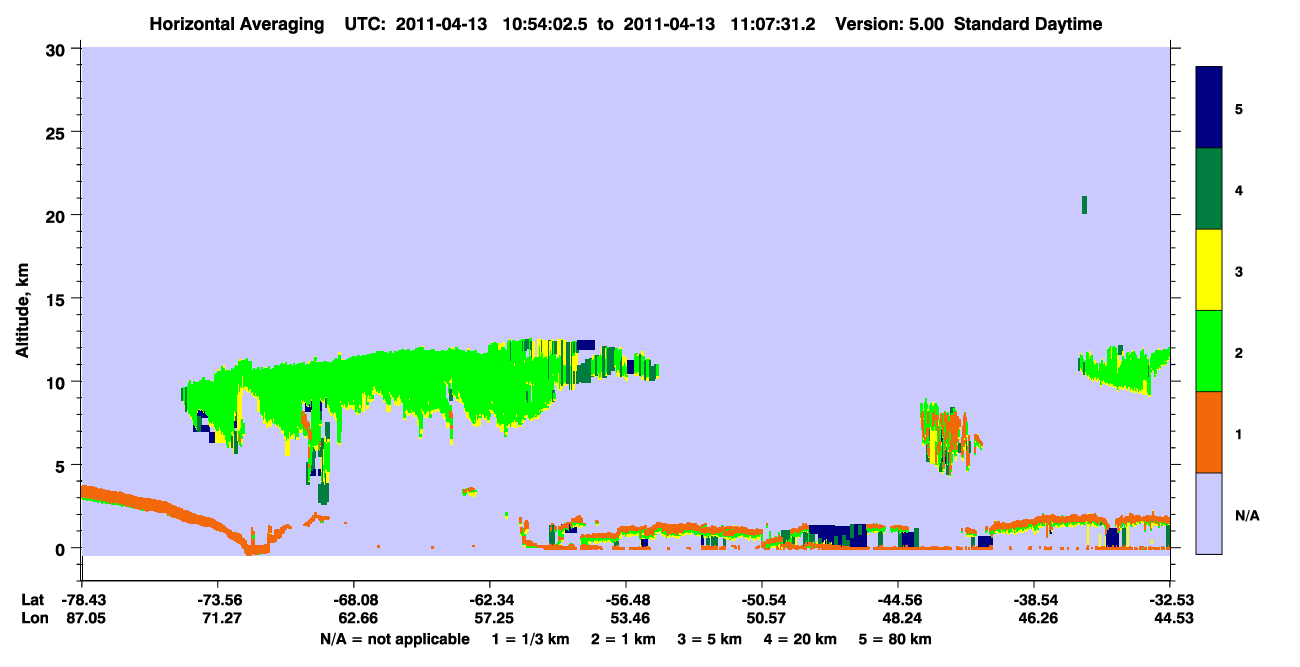Click the bright green colorbar segment labeled 2
This screenshot has width=1300, height=667.
pos(1209,351)
